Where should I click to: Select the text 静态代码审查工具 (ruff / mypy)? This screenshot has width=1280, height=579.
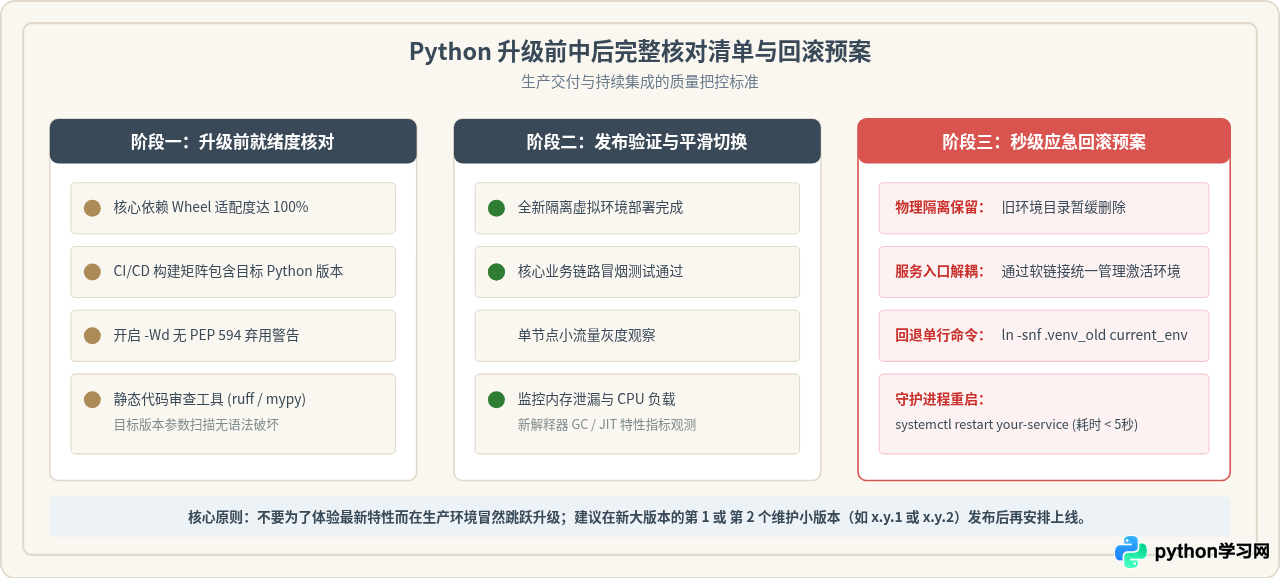210,400
